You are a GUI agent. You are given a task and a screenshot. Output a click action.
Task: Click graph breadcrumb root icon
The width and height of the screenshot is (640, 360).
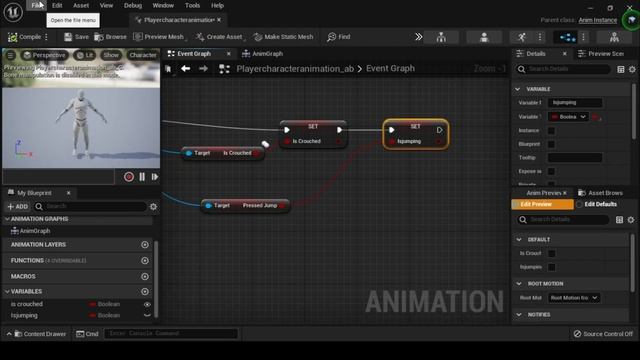(224, 69)
